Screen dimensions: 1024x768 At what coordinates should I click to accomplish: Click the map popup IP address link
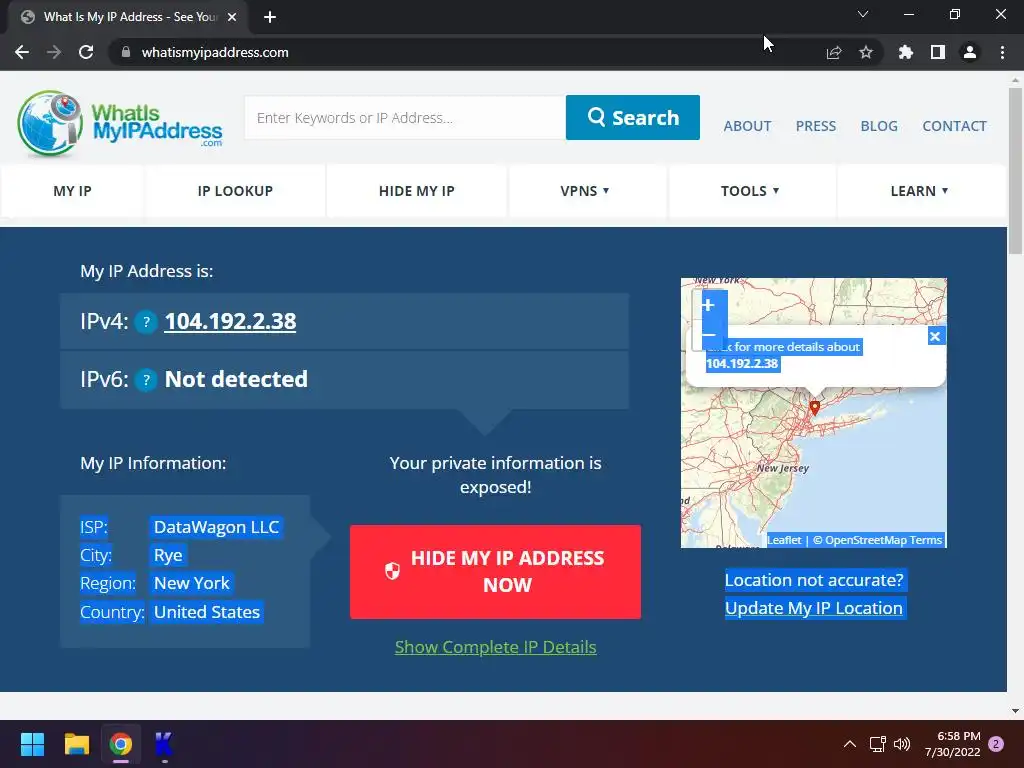click(x=742, y=364)
